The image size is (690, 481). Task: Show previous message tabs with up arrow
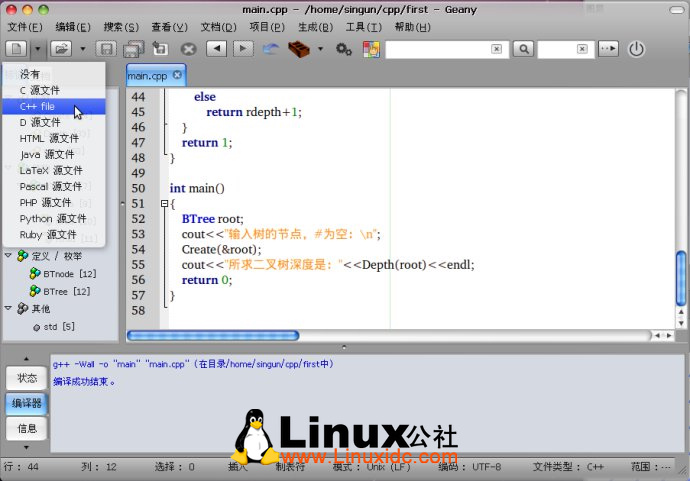pyautogui.click(x=26, y=359)
